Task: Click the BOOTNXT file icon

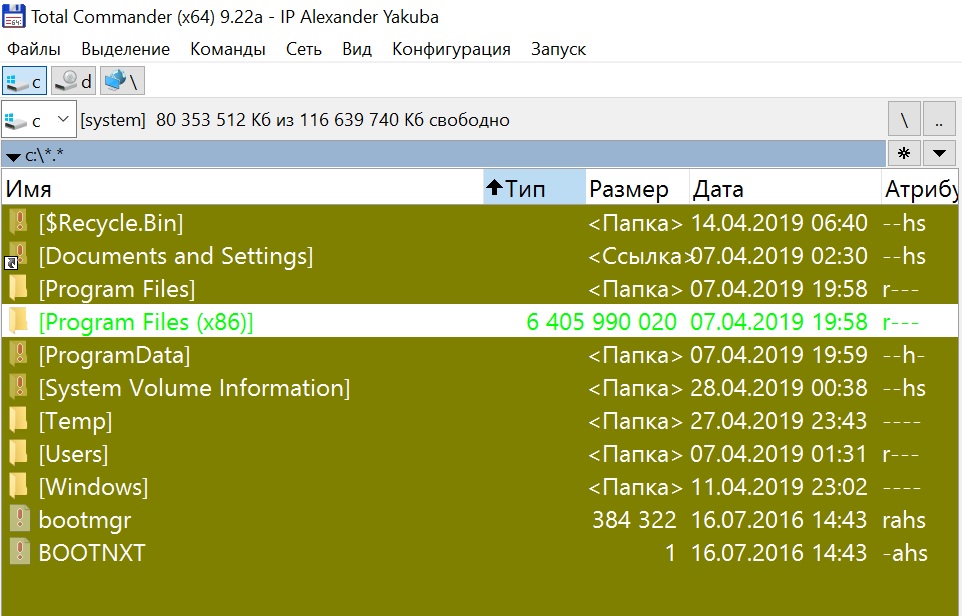Action: click(x=20, y=552)
